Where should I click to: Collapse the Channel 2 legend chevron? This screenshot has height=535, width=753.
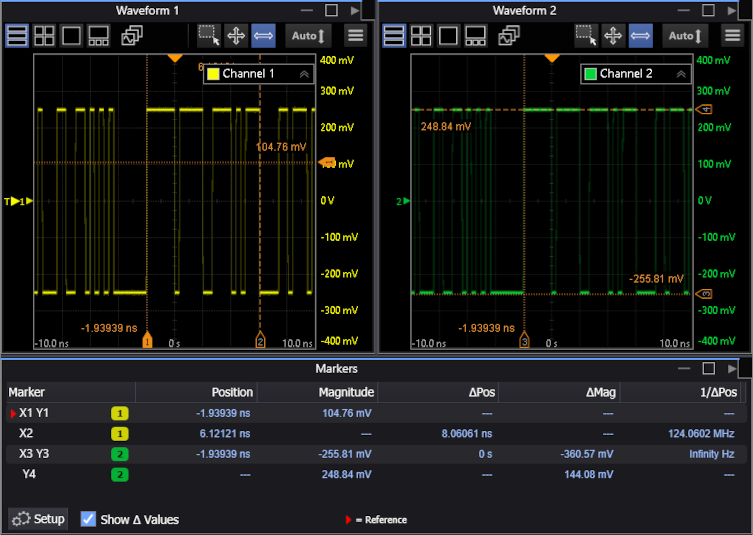tap(682, 74)
